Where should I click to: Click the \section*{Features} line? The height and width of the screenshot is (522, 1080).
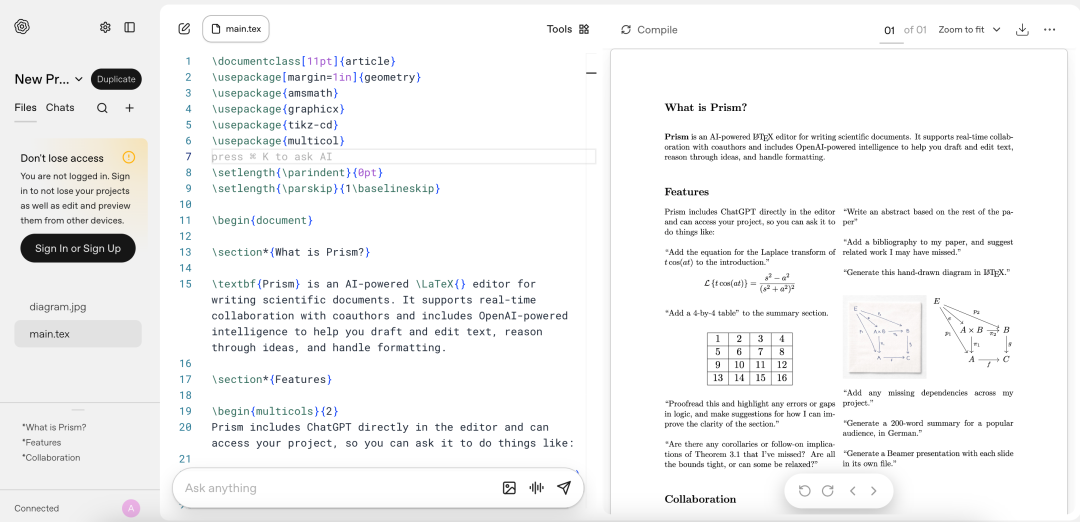272,379
